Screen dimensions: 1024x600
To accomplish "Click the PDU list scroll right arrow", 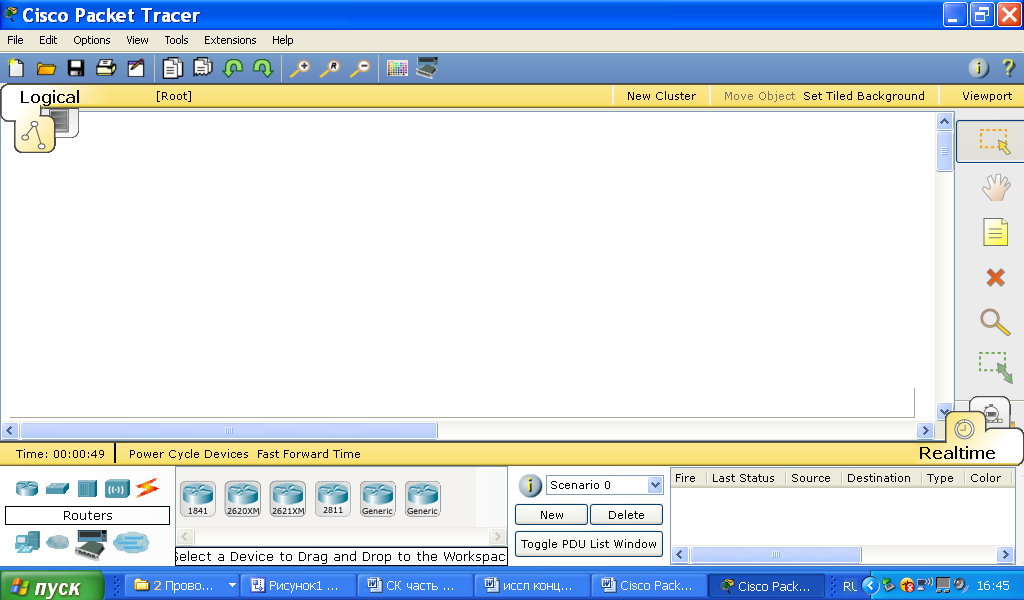I will 1005,554.
